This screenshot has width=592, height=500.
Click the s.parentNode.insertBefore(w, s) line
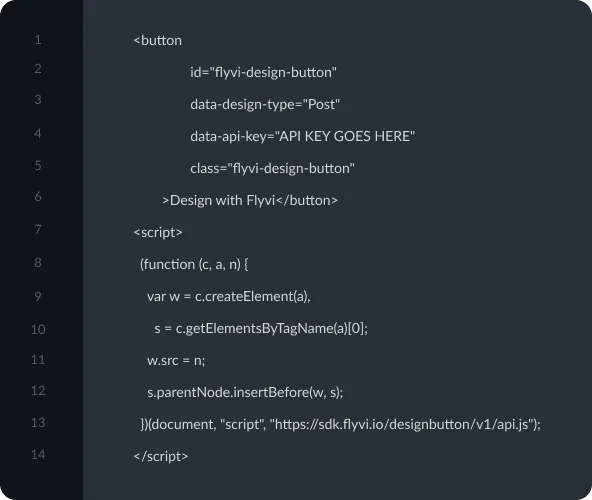click(245, 393)
